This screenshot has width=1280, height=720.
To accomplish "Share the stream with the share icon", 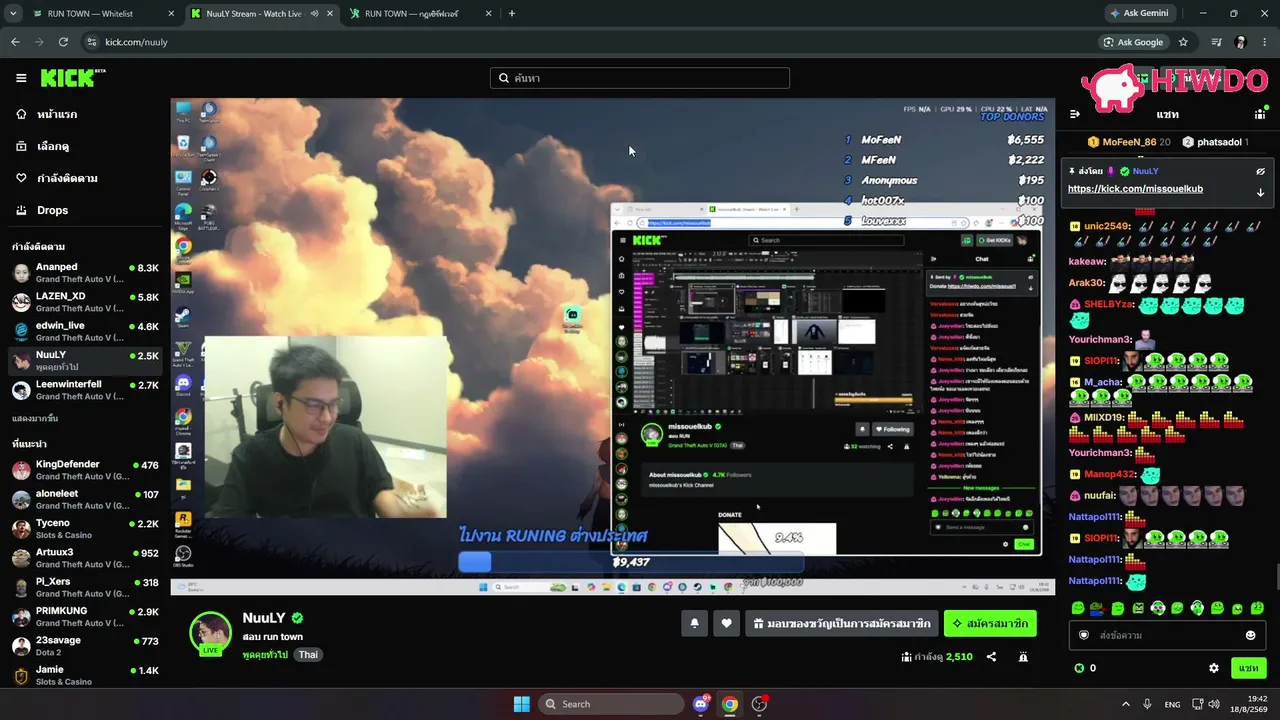I will tap(991, 657).
